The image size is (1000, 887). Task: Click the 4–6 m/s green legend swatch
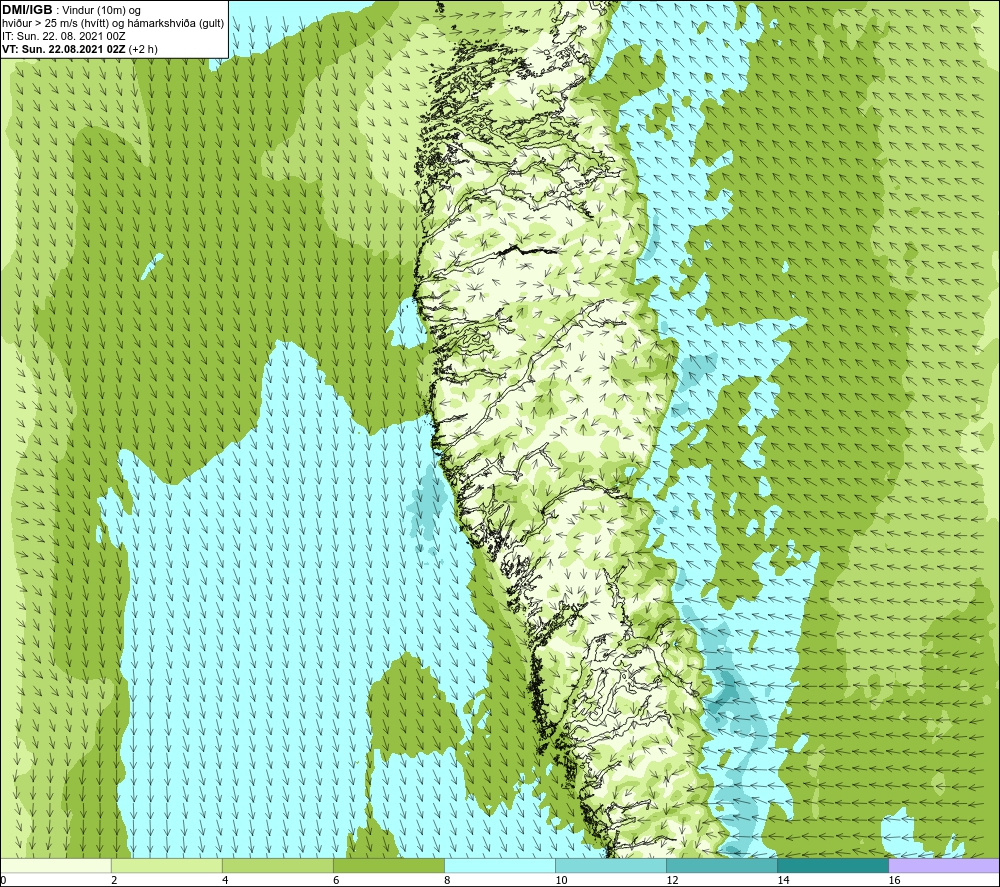point(277,866)
